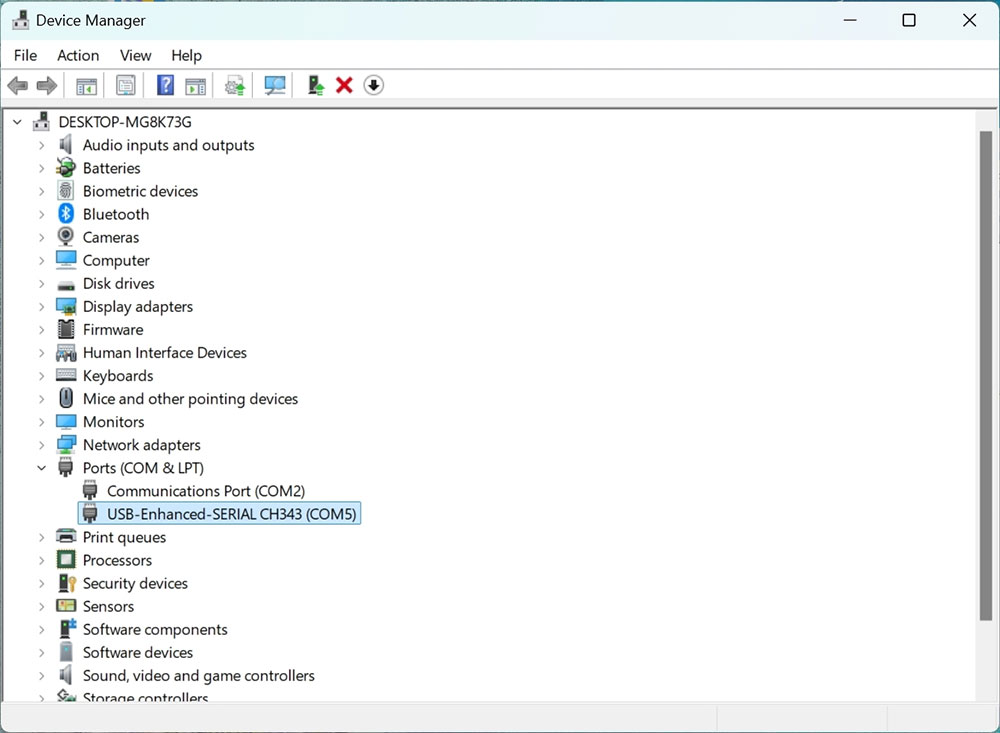Expand Human Interface Devices category
1000x733 pixels.
(x=41, y=352)
